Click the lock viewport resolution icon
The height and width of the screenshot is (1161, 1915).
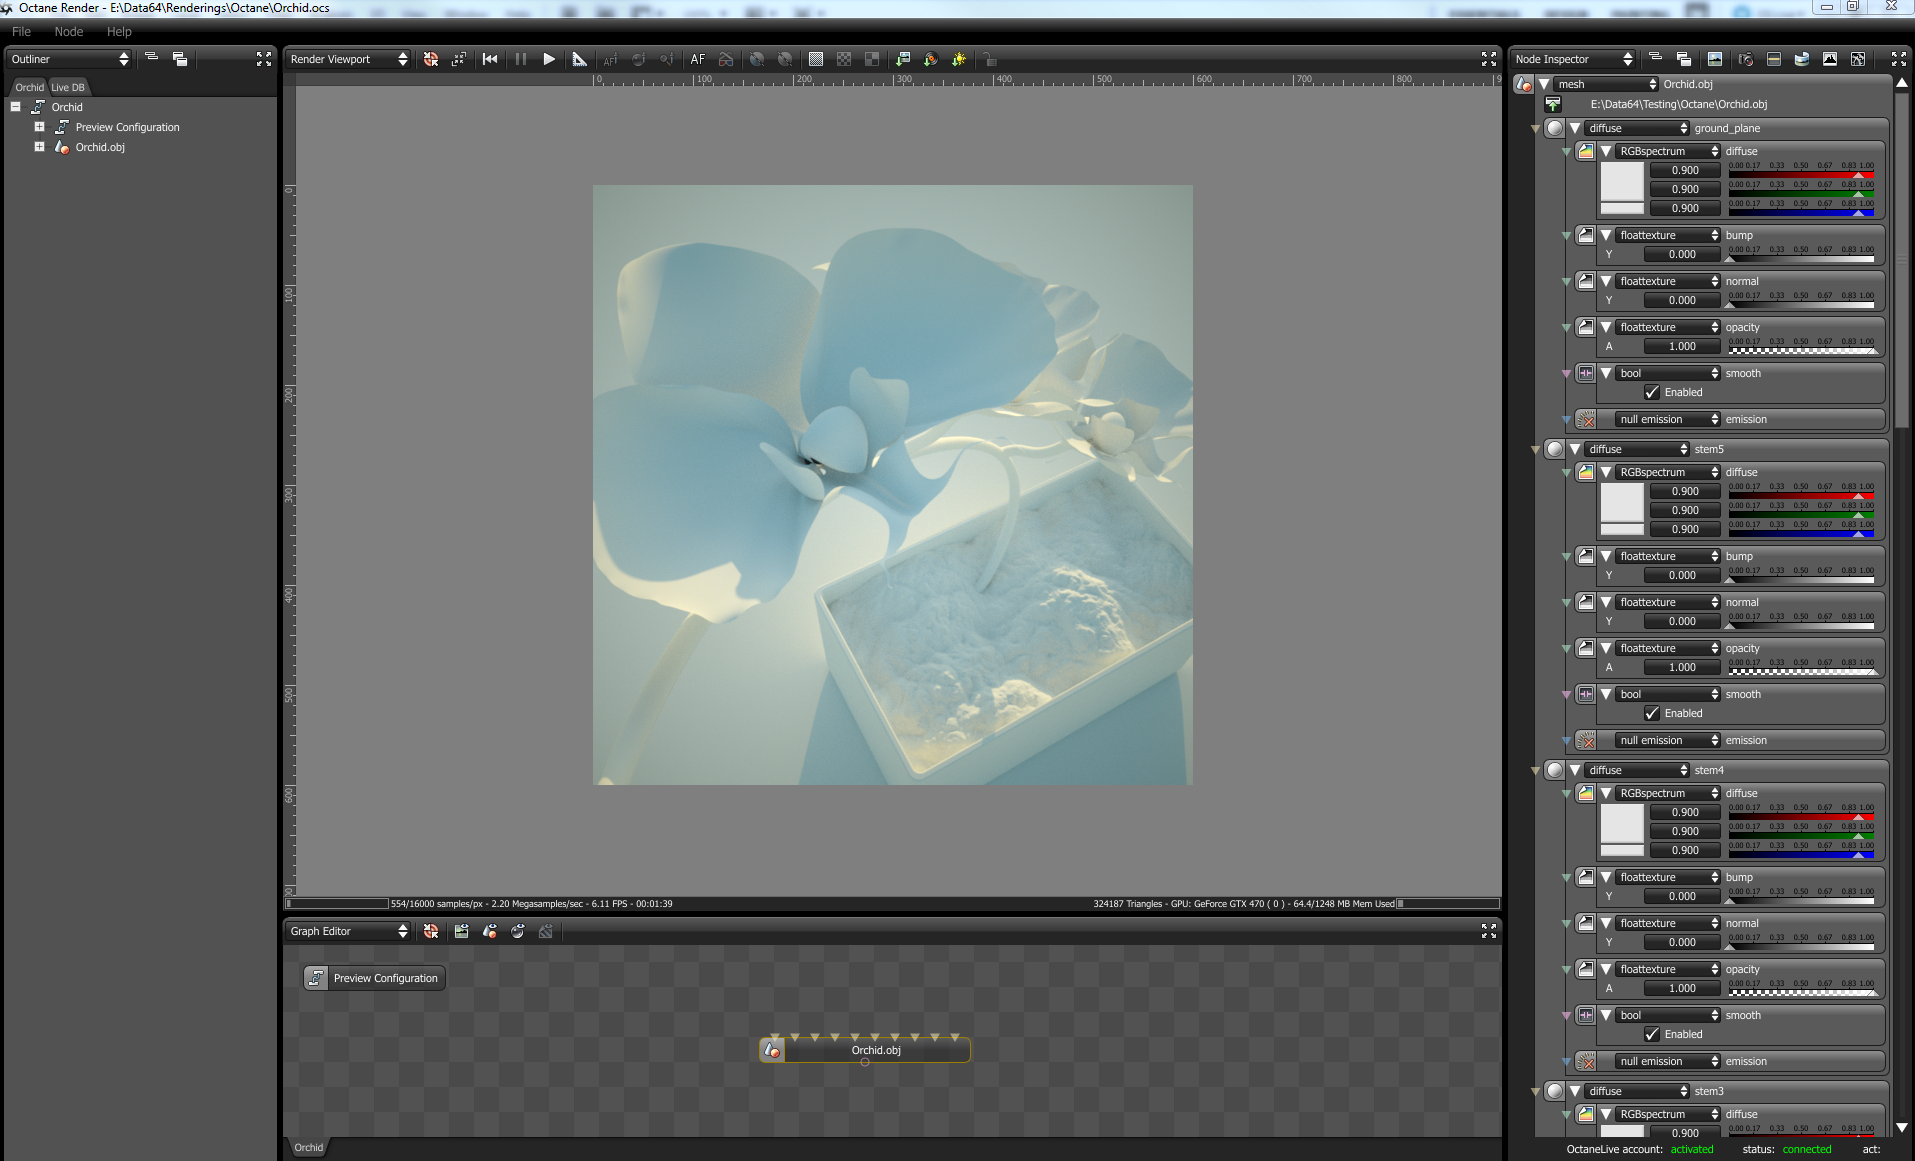pyautogui.click(x=989, y=59)
